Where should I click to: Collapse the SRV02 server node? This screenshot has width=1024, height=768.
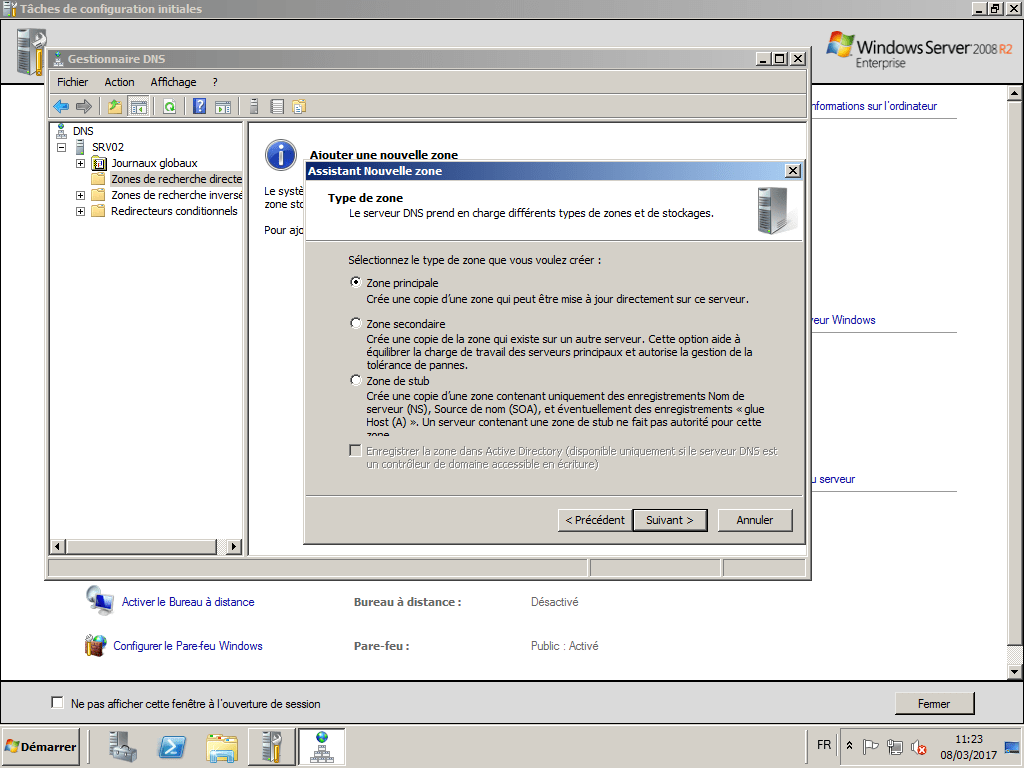click(x=62, y=146)
